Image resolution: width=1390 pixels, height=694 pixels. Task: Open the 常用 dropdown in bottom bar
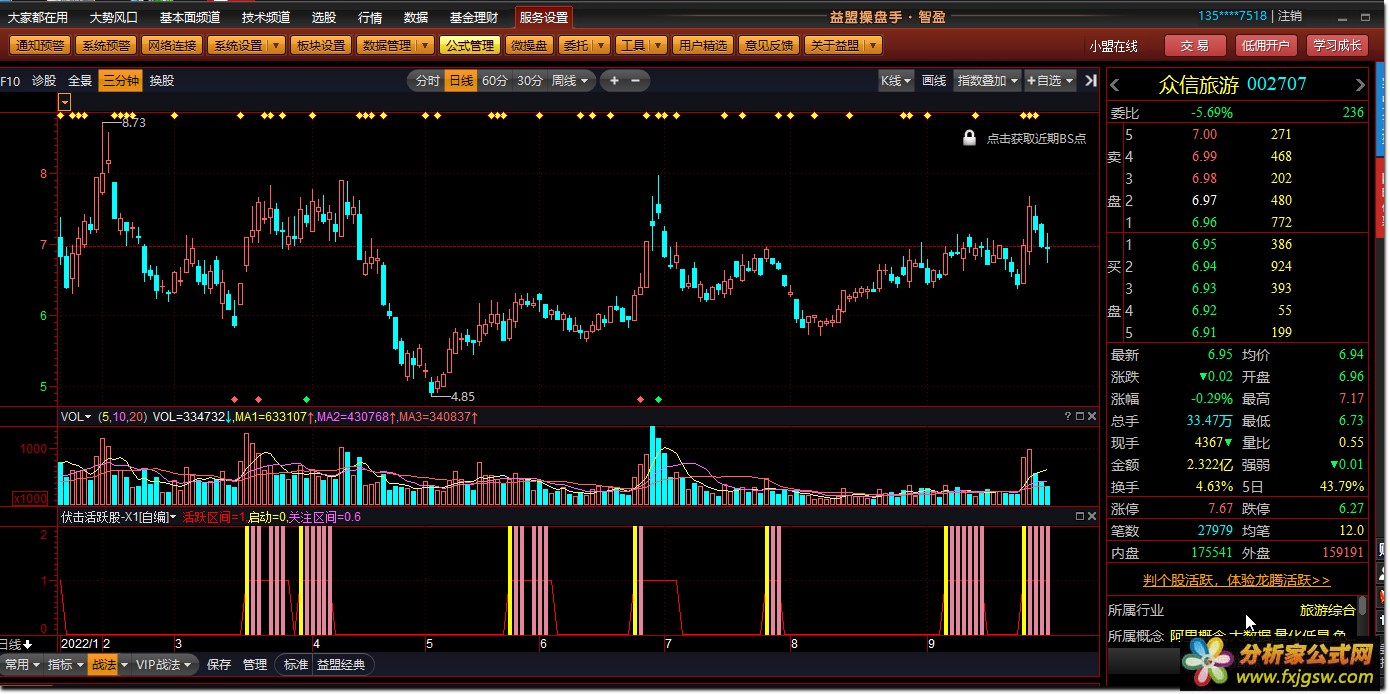point(22,665)
